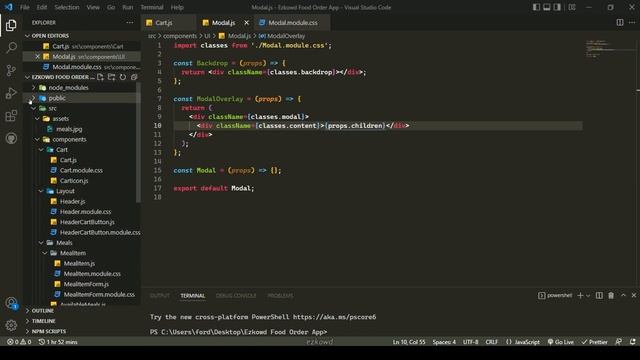This screenshot has width=640, height=360.
Task: Create a new folder in project
Action: tap(111, 77)
